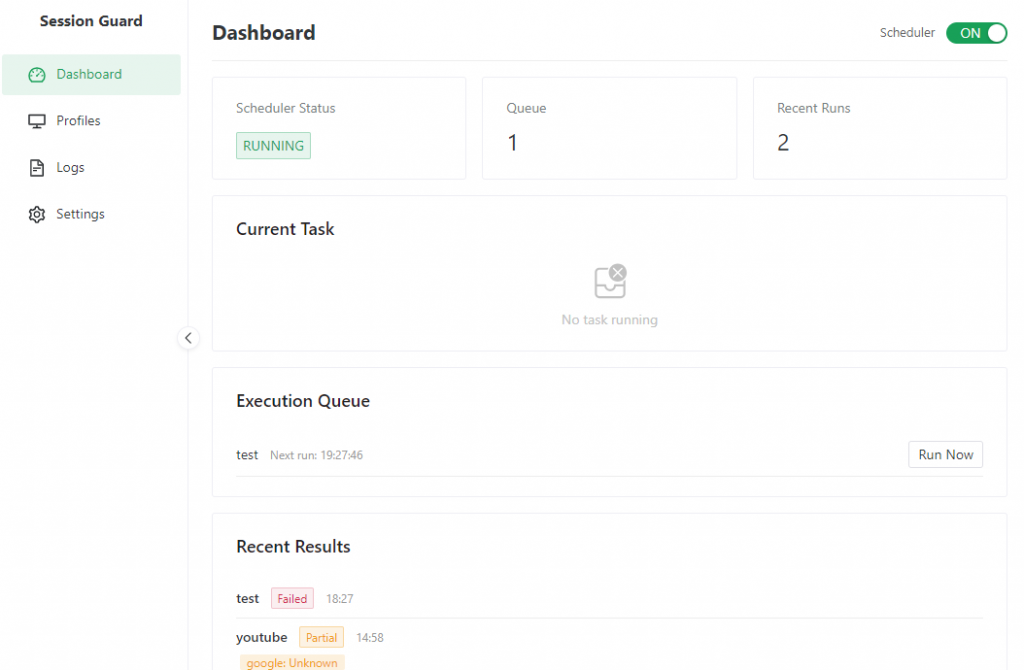The image size is (1024, 670).
Task: Click the Session Guard app title
Action: (91, 21)
